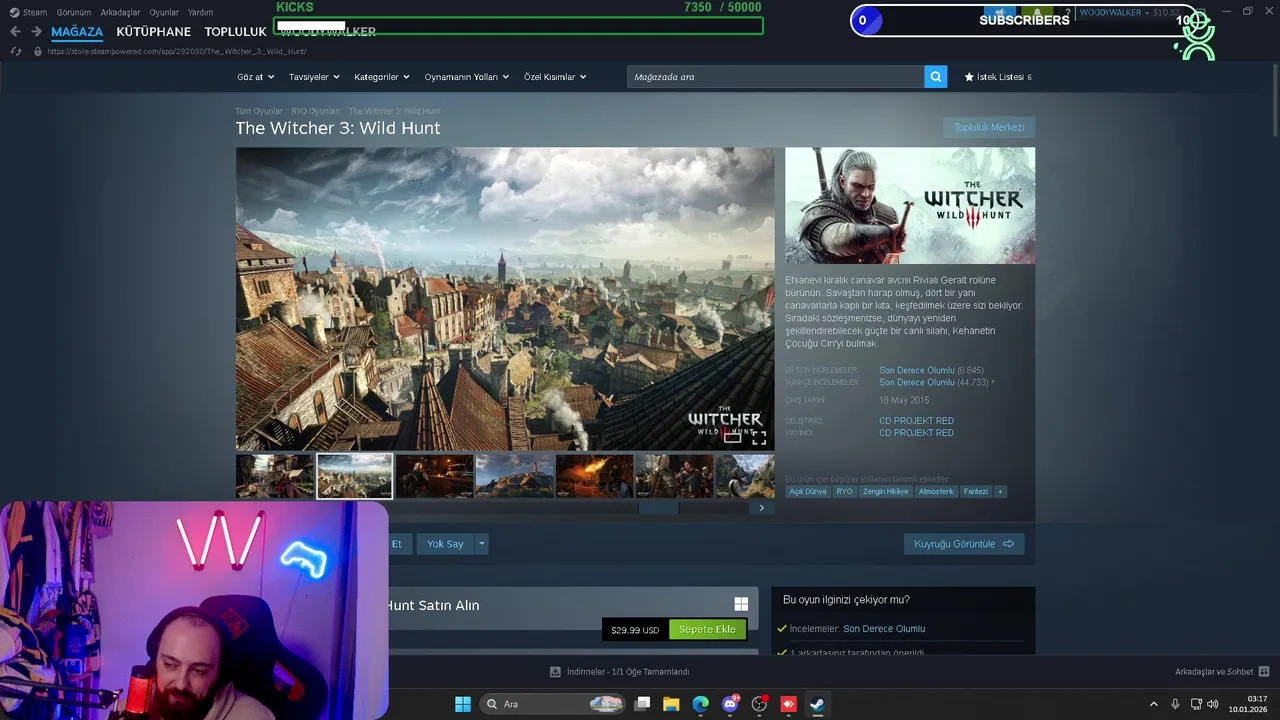The width and height of the screenshot is (1280, 720).
Task: Click the Tüm Oyunlar breadcrumb
Action: point(259,111)
